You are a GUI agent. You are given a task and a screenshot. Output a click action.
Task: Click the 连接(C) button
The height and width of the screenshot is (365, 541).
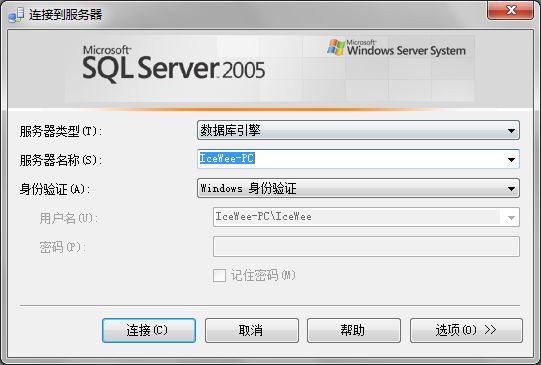149,331
